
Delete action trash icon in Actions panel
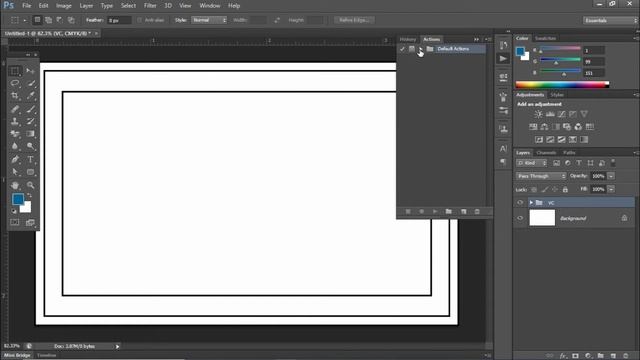(x=477, y=211)
